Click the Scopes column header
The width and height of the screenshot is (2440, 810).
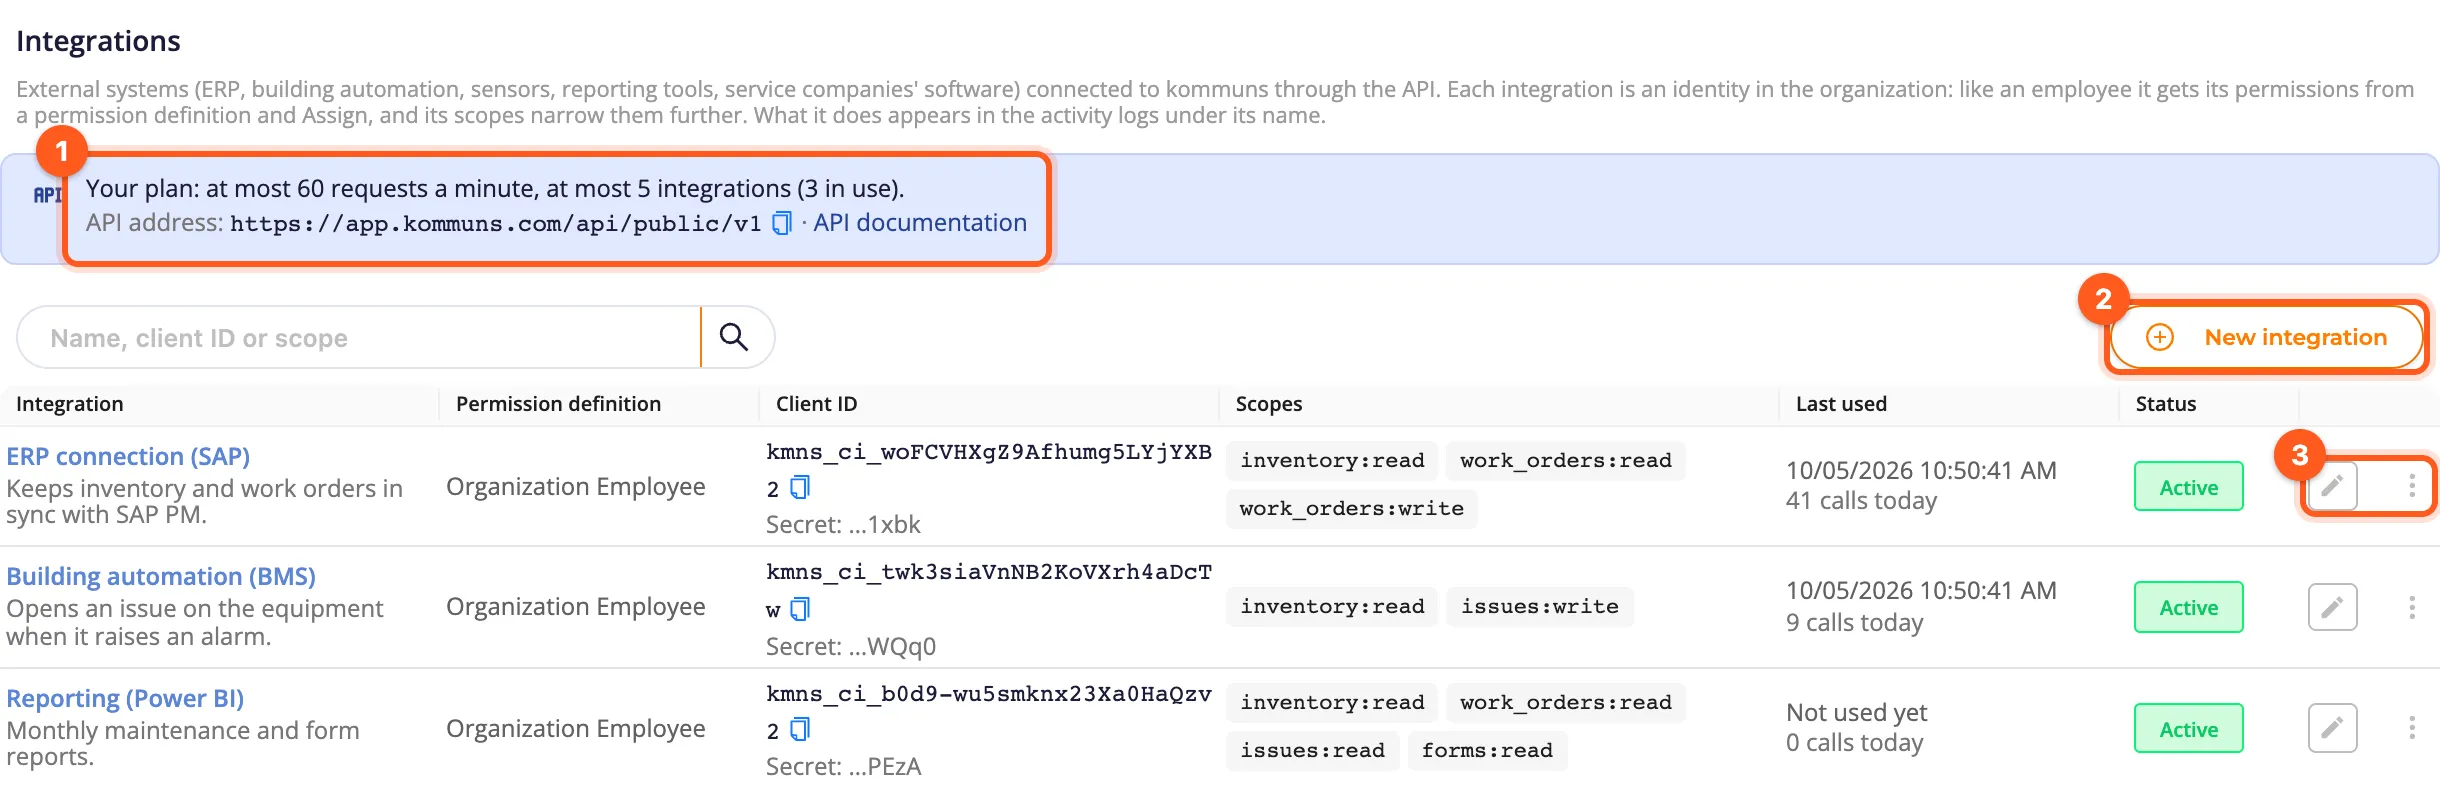(1268, 404)
